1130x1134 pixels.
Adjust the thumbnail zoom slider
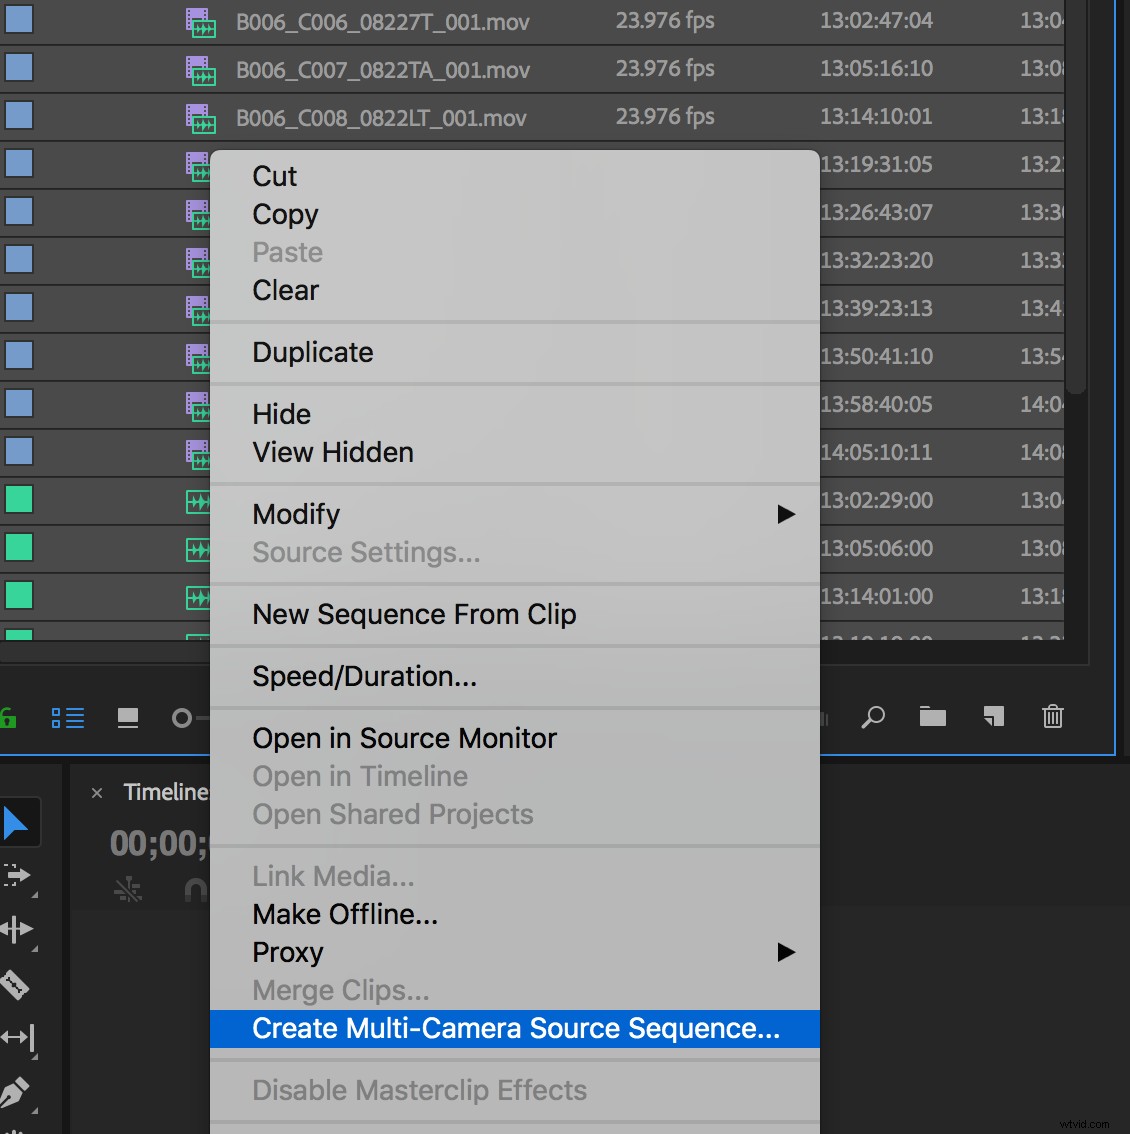[x=183, y=717]
